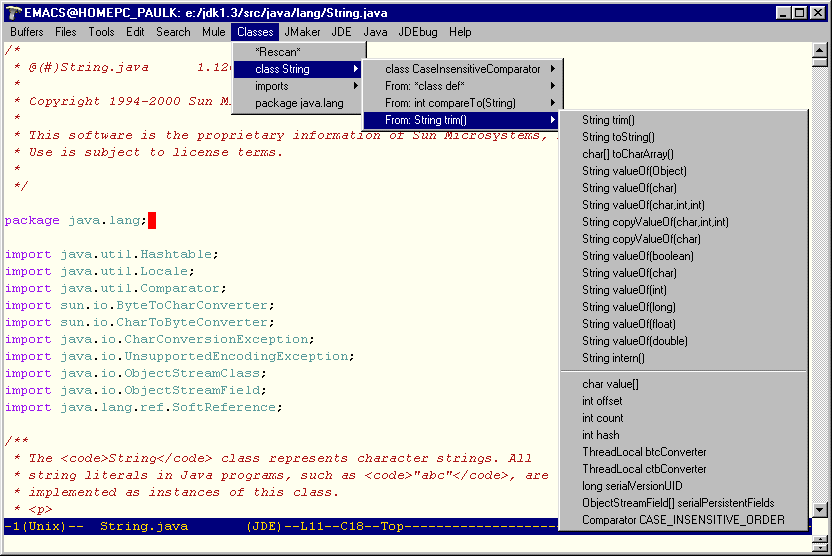The image size is (832, 556).
Task: Jump to String intern() method
Action: point(613,358)
